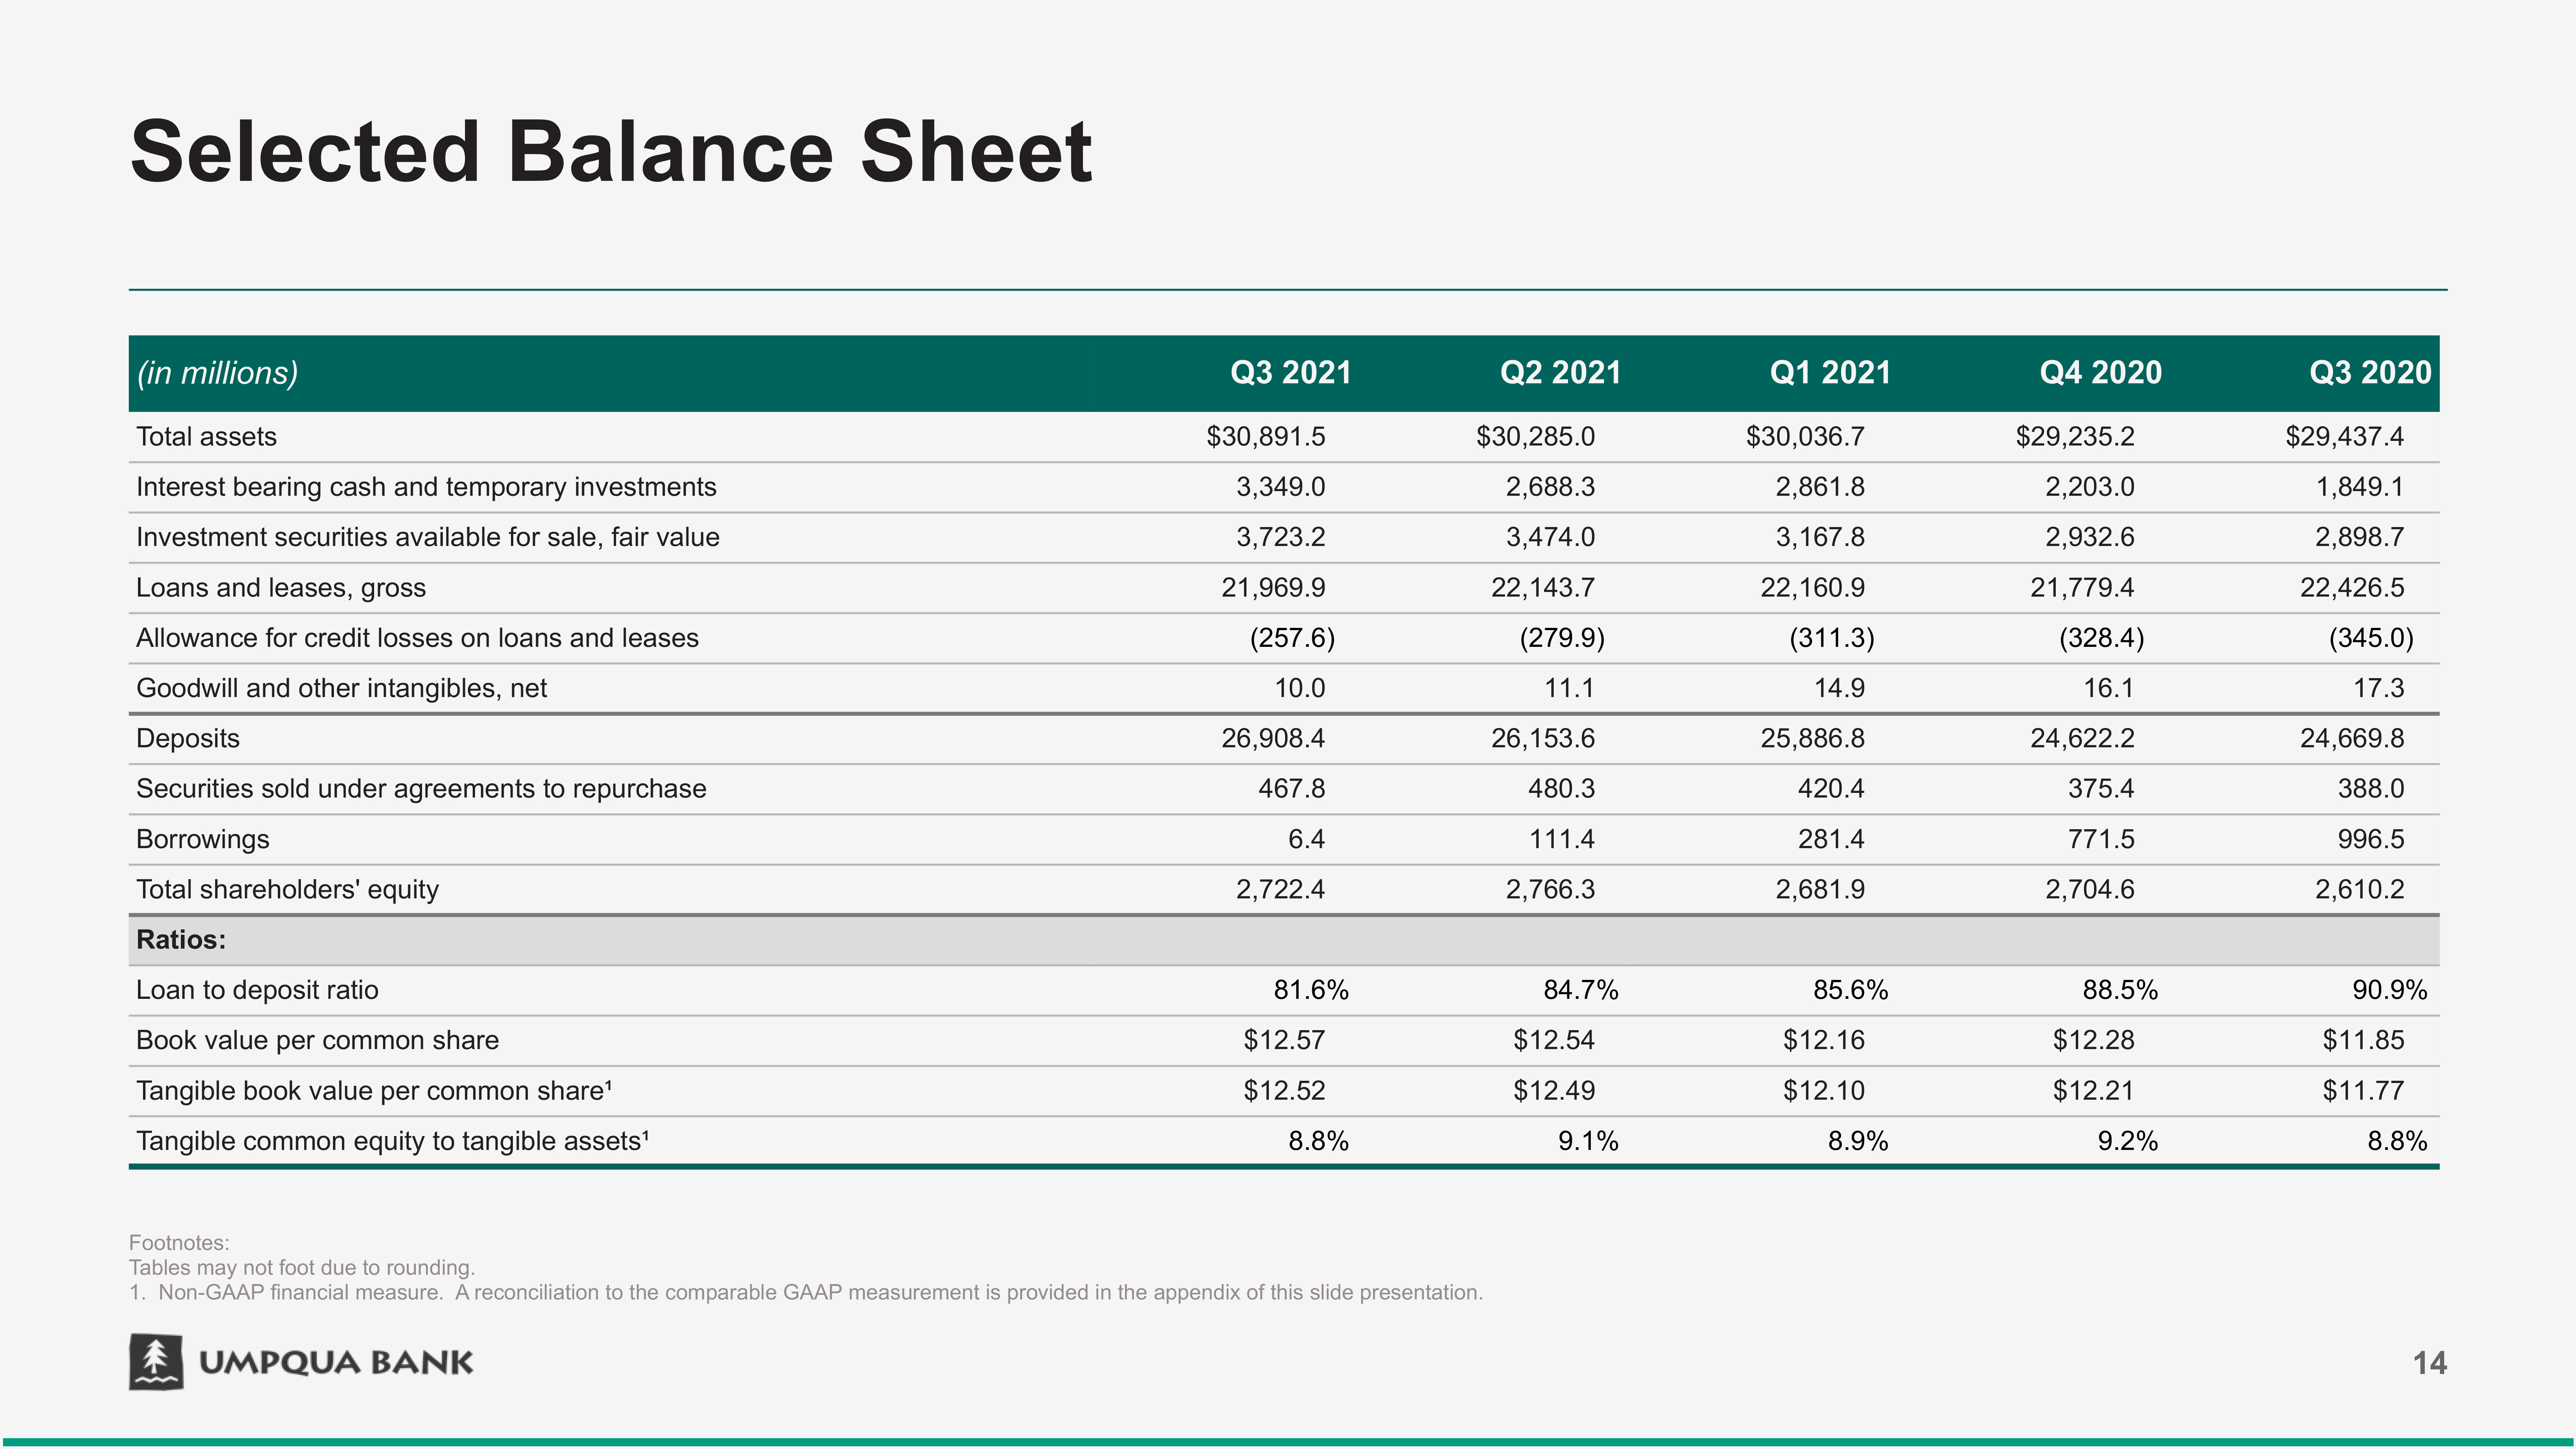
Task: Click the Ratios section header row
Action: [181, 940]
